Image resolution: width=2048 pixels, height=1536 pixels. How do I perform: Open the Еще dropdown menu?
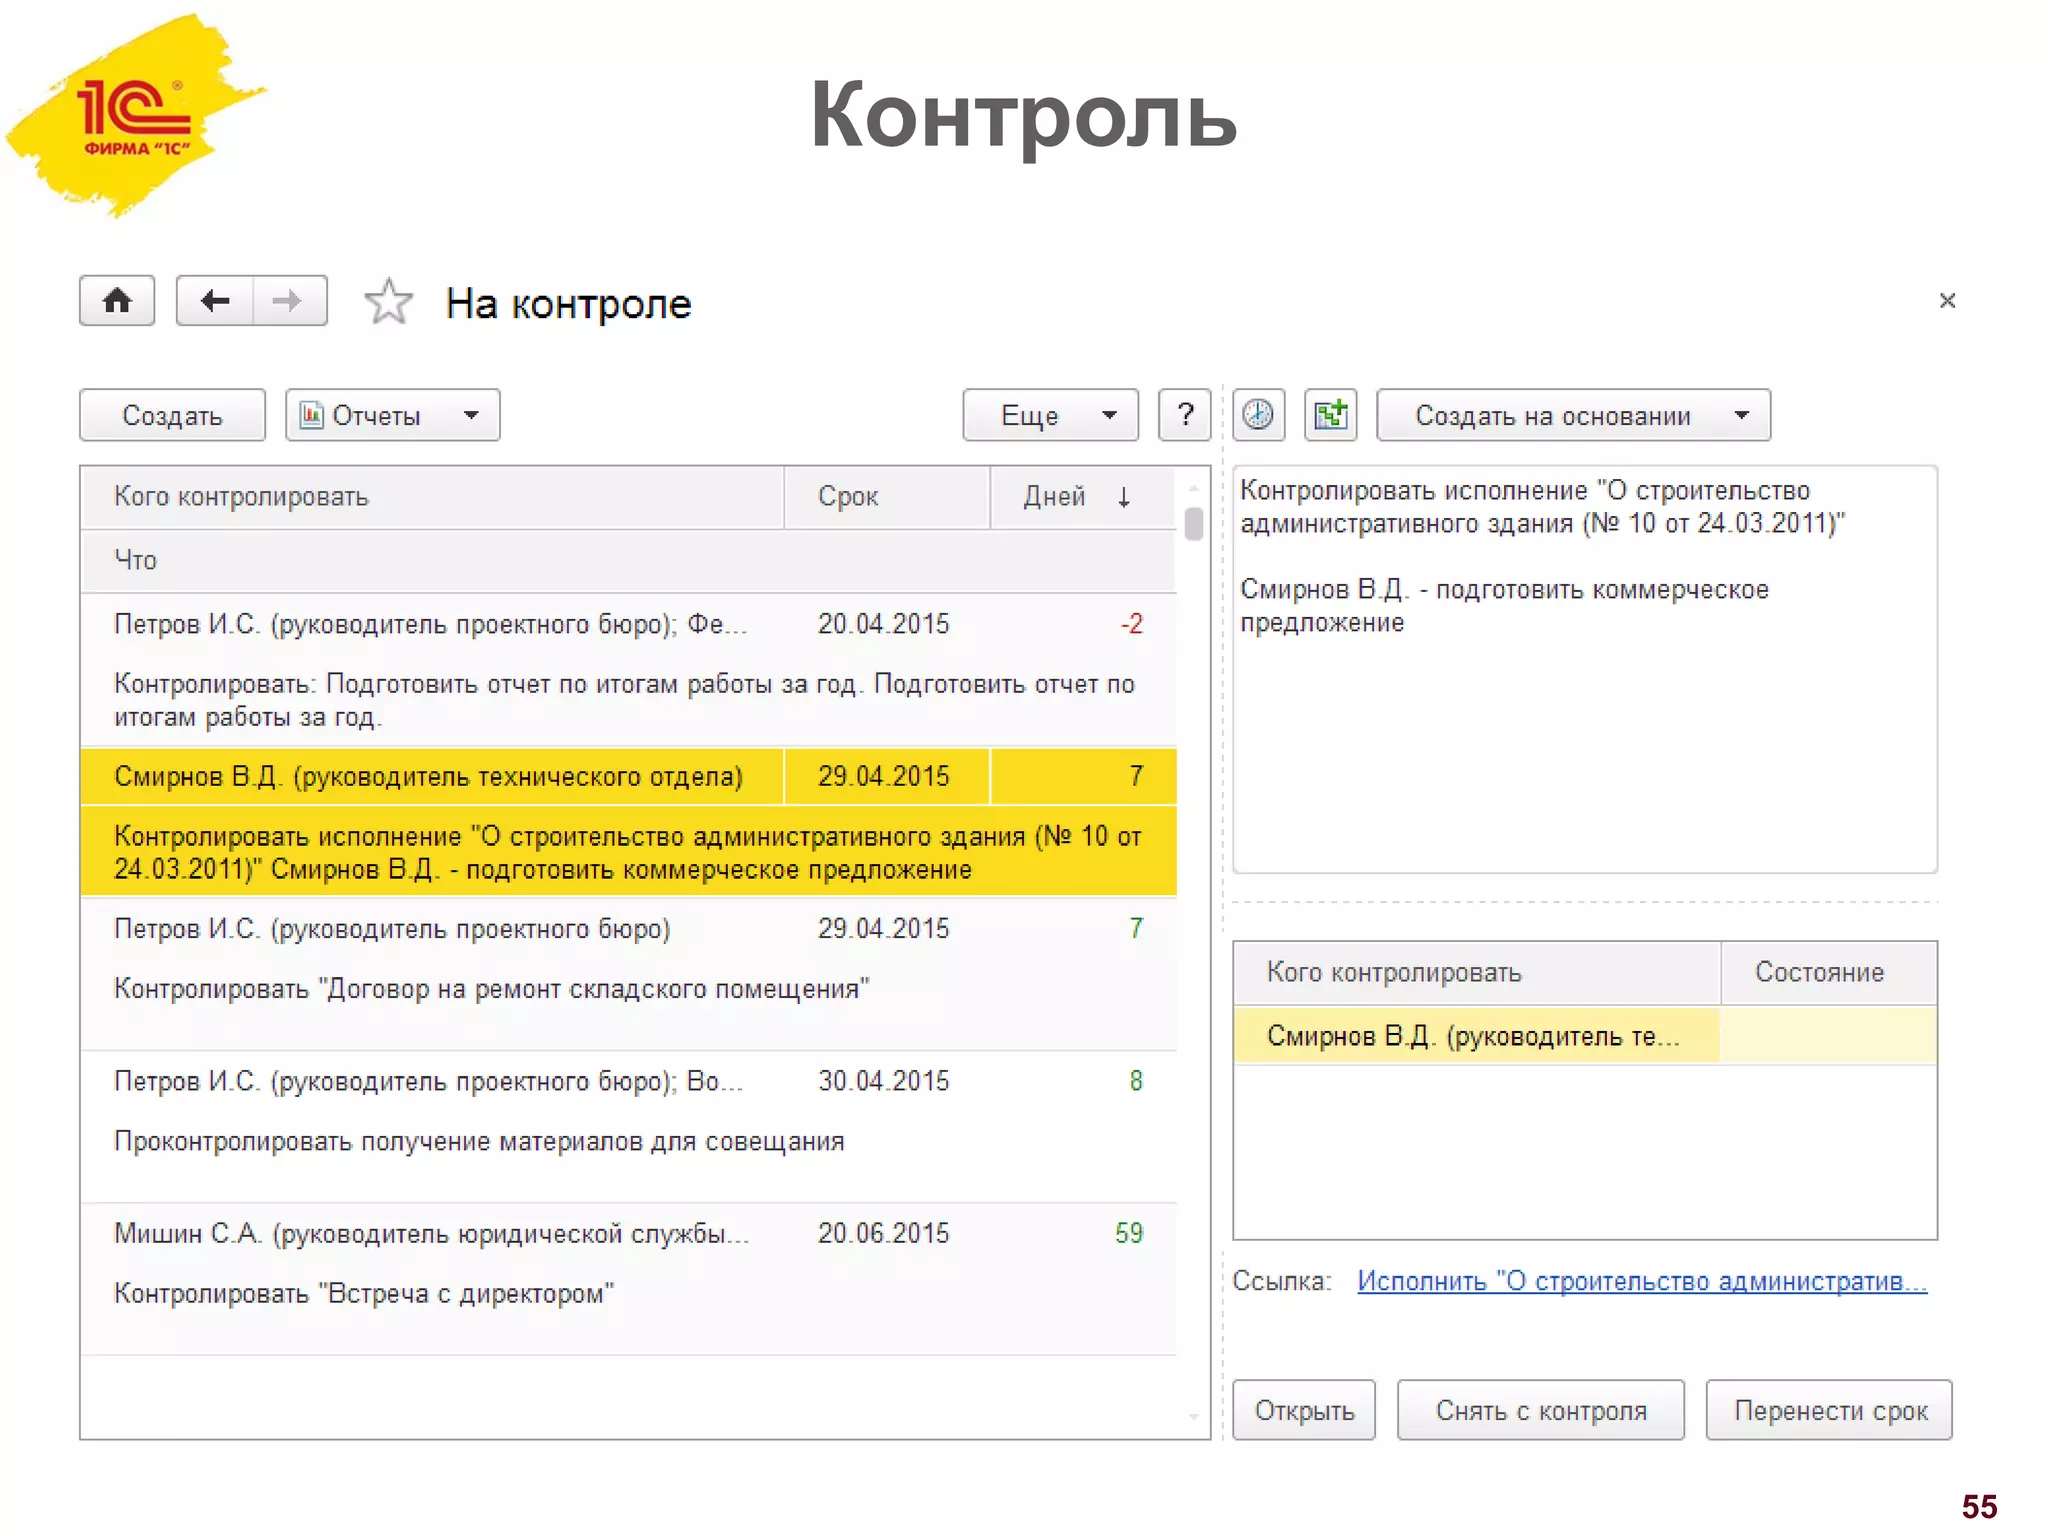click(1050, 415)
